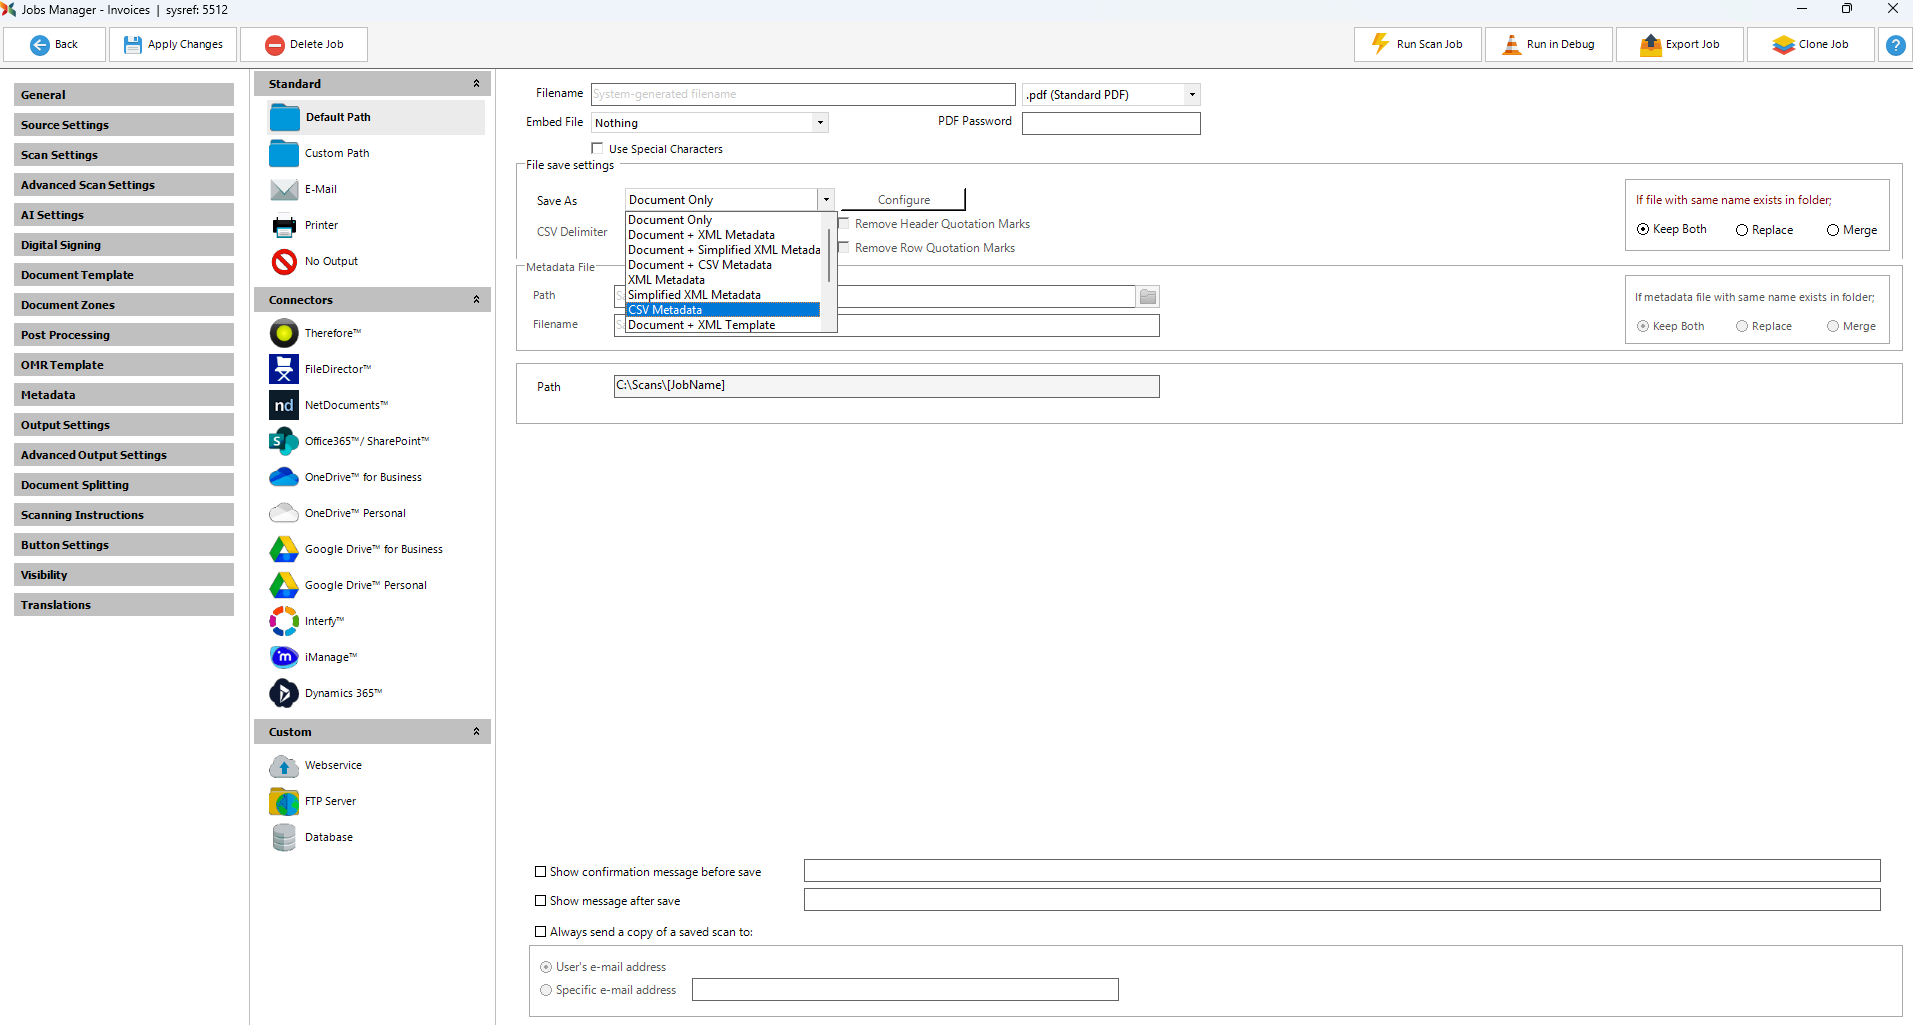This screenshot has width=1913, height=1025.
Task: Open the Document Splitting settings tab
Action: 123,485
